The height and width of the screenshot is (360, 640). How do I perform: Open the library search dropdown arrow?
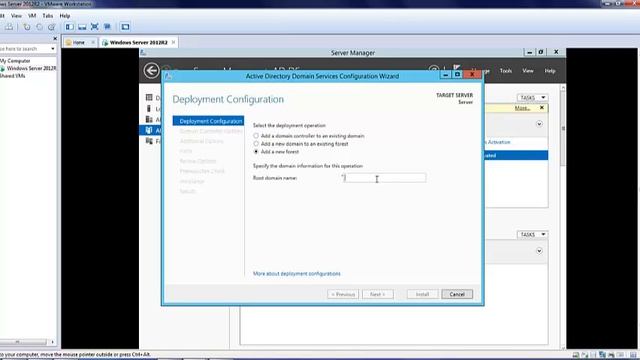tap(53, 49)
